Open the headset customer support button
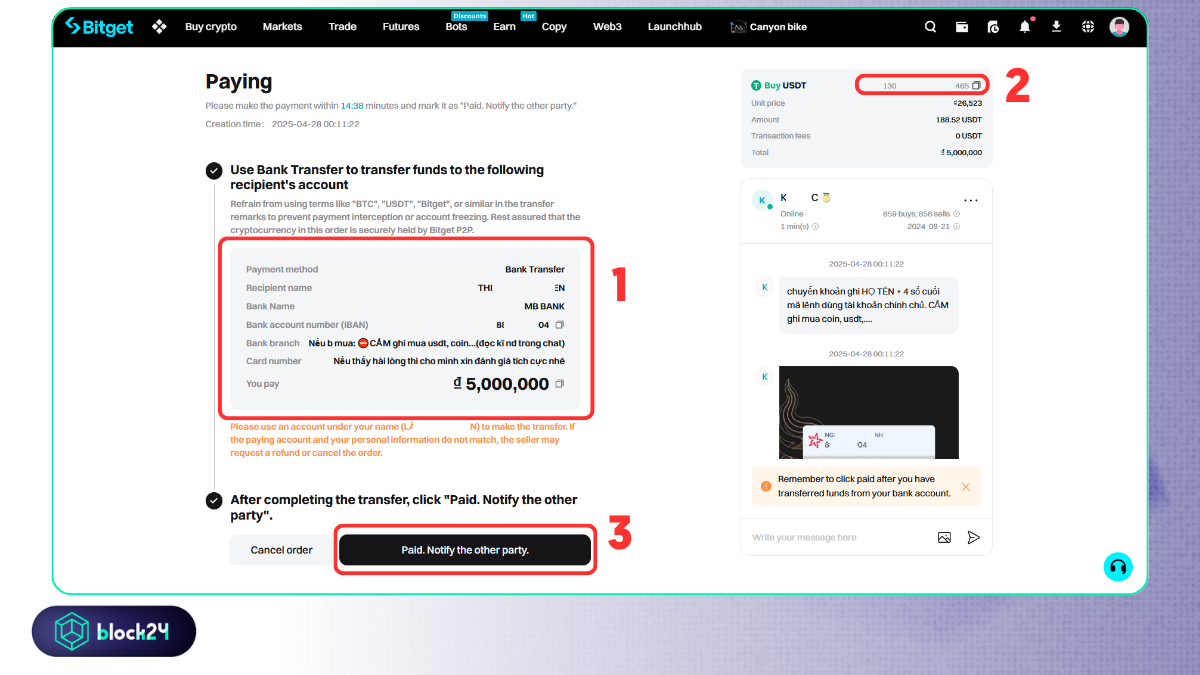Viewport: 1200px width, 675px height. pos(1118,567)
